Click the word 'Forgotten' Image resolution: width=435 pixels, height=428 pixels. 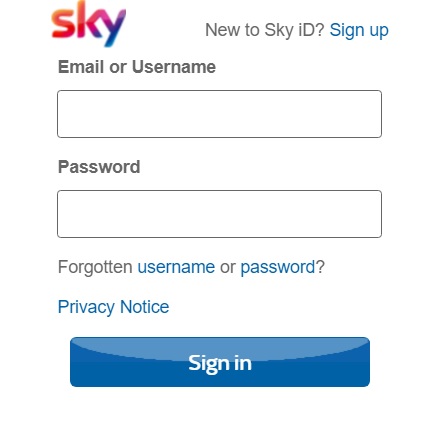coord(95,267)
